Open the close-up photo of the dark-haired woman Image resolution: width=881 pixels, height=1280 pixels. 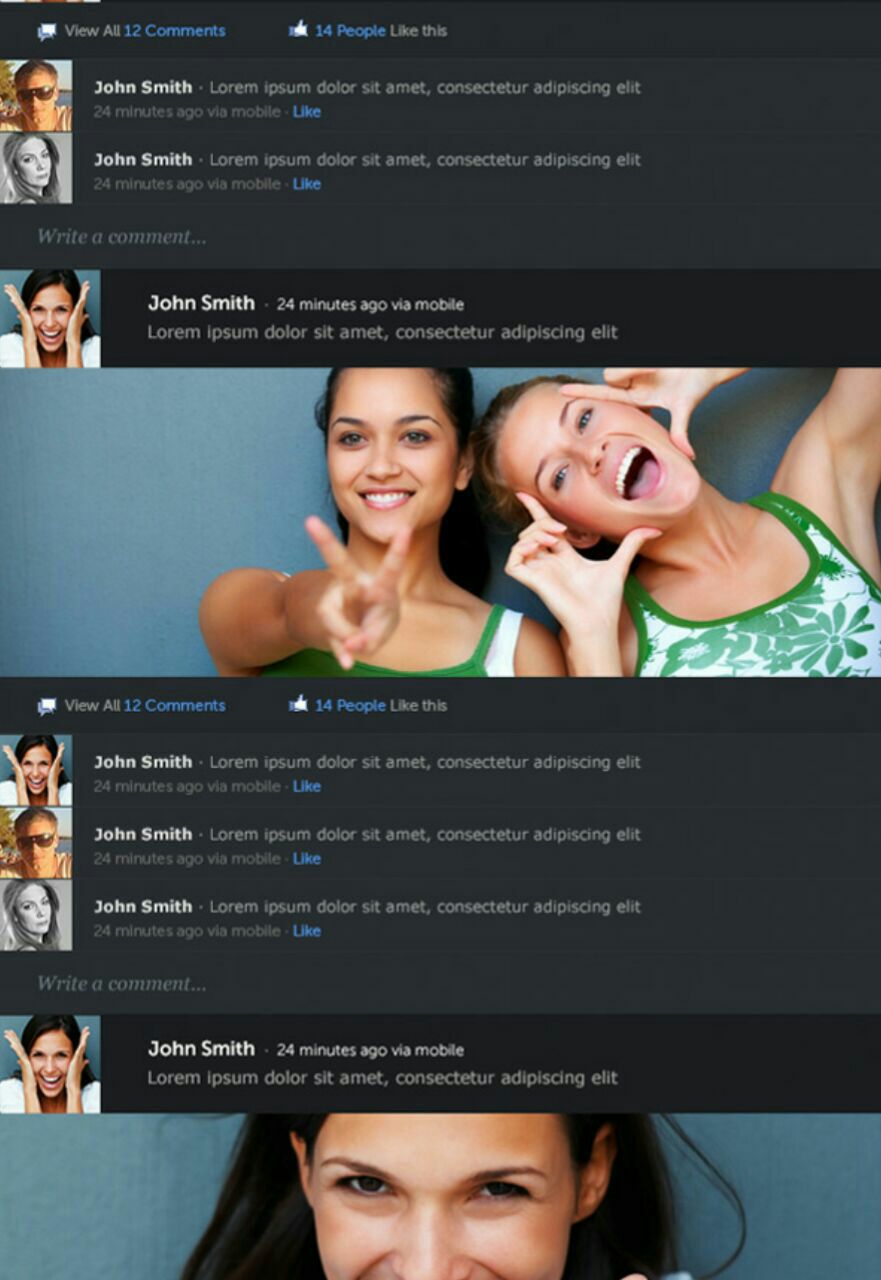point(440,1197)
